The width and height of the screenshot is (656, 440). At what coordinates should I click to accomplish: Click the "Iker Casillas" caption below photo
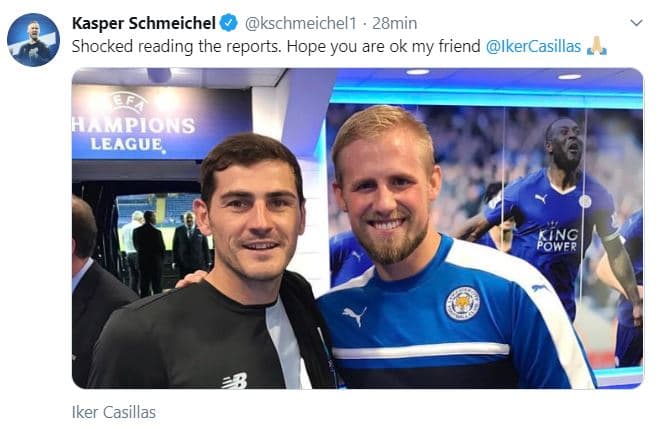[x=114, y=412]
